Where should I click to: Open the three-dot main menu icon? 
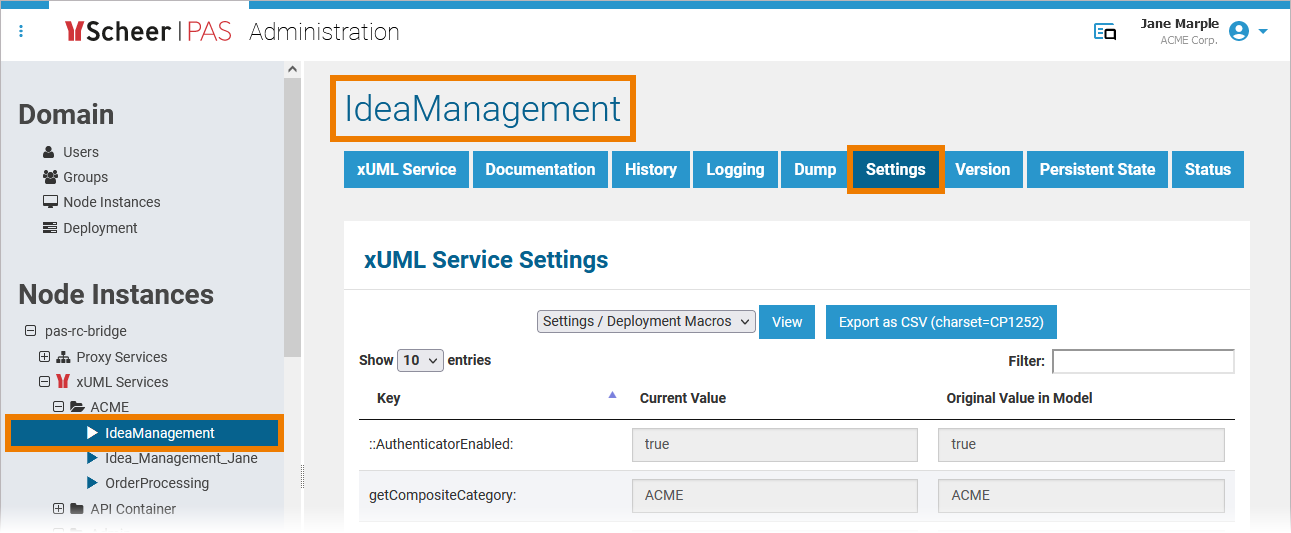click(22, 32)
